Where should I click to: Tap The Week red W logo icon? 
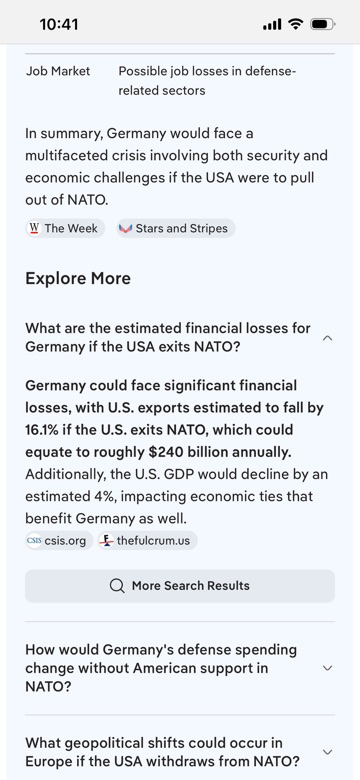34,228
